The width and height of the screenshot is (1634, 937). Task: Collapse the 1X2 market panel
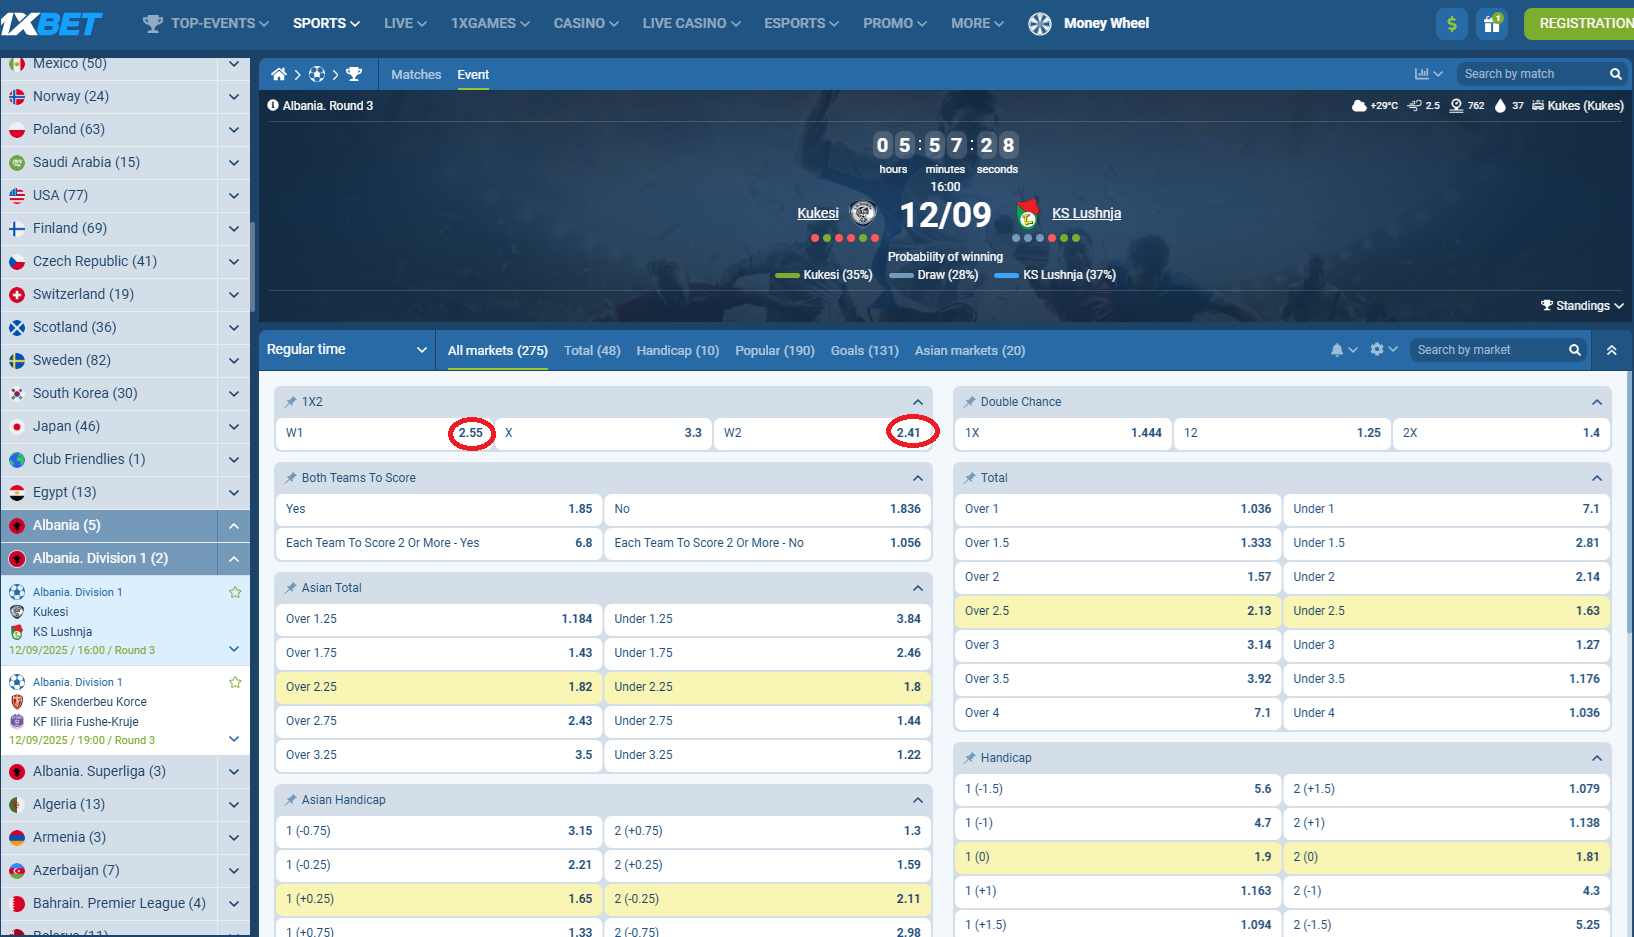tap(918, 402)
